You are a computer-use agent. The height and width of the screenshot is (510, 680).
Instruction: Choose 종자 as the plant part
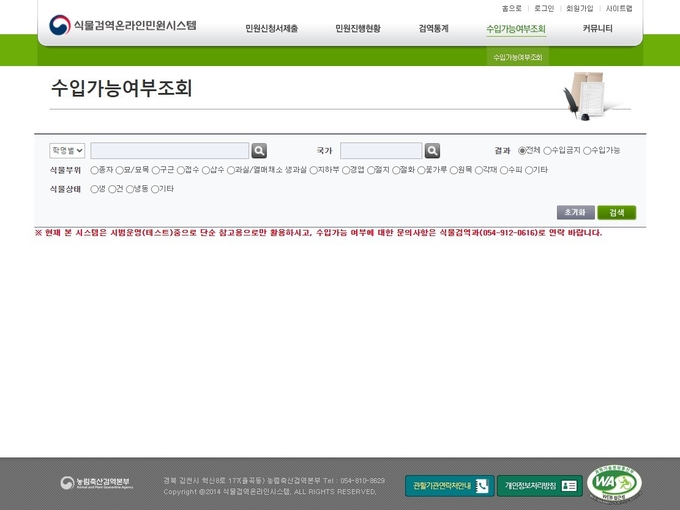coord(94,170)
